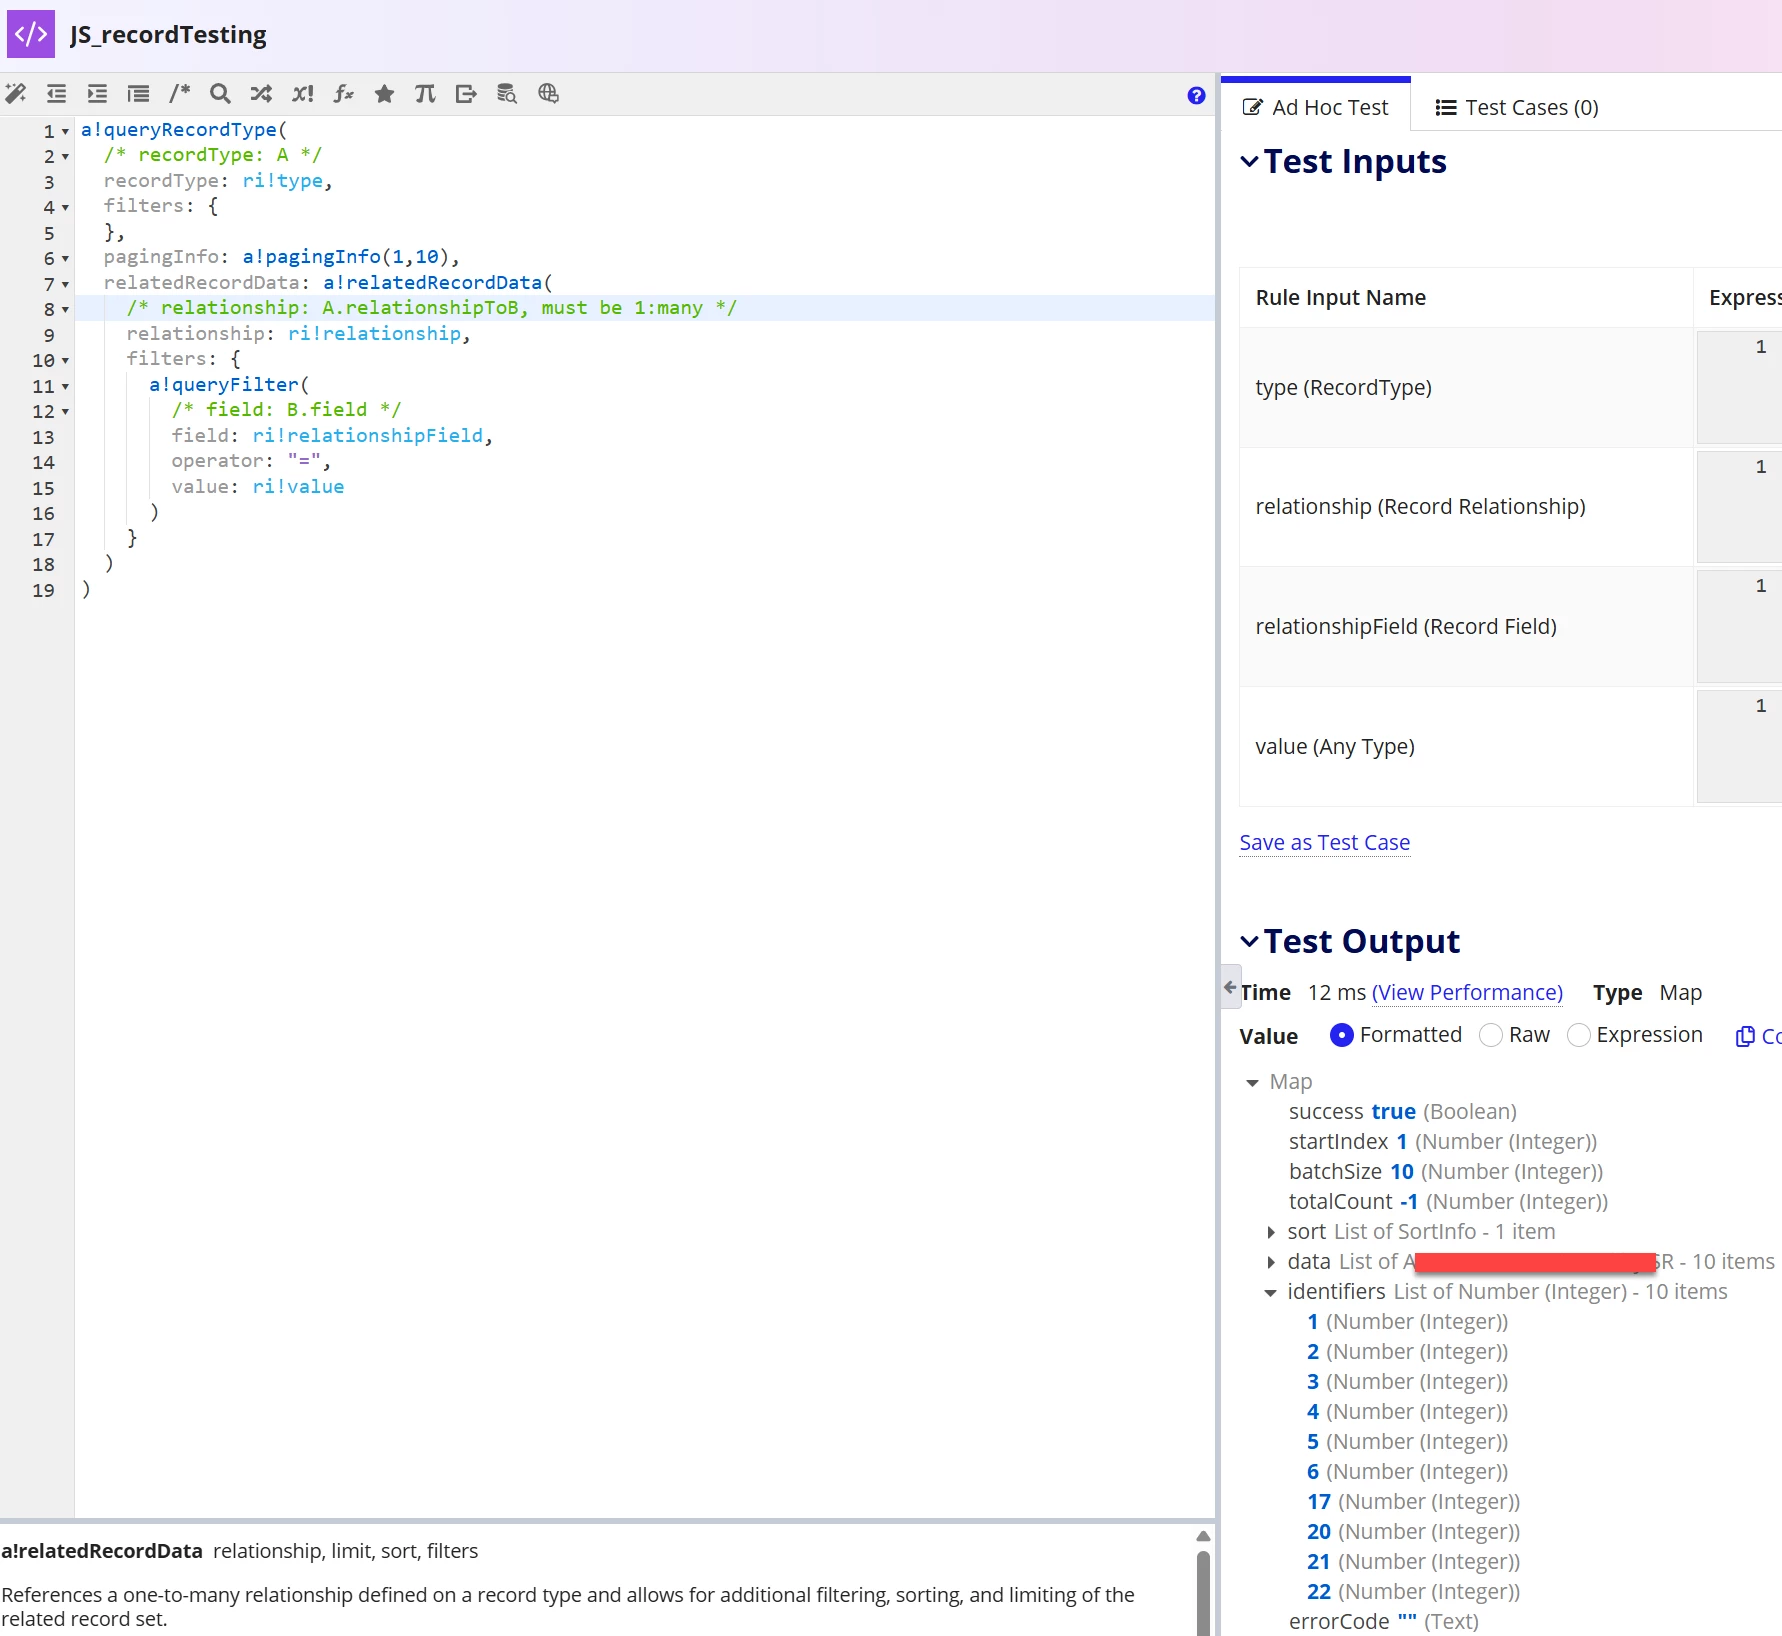Image resolution: width=1782 pixels, height=1636 pixels.
Task: Click the success true (Boolean) row
Action: (x=1403, y=1111)
